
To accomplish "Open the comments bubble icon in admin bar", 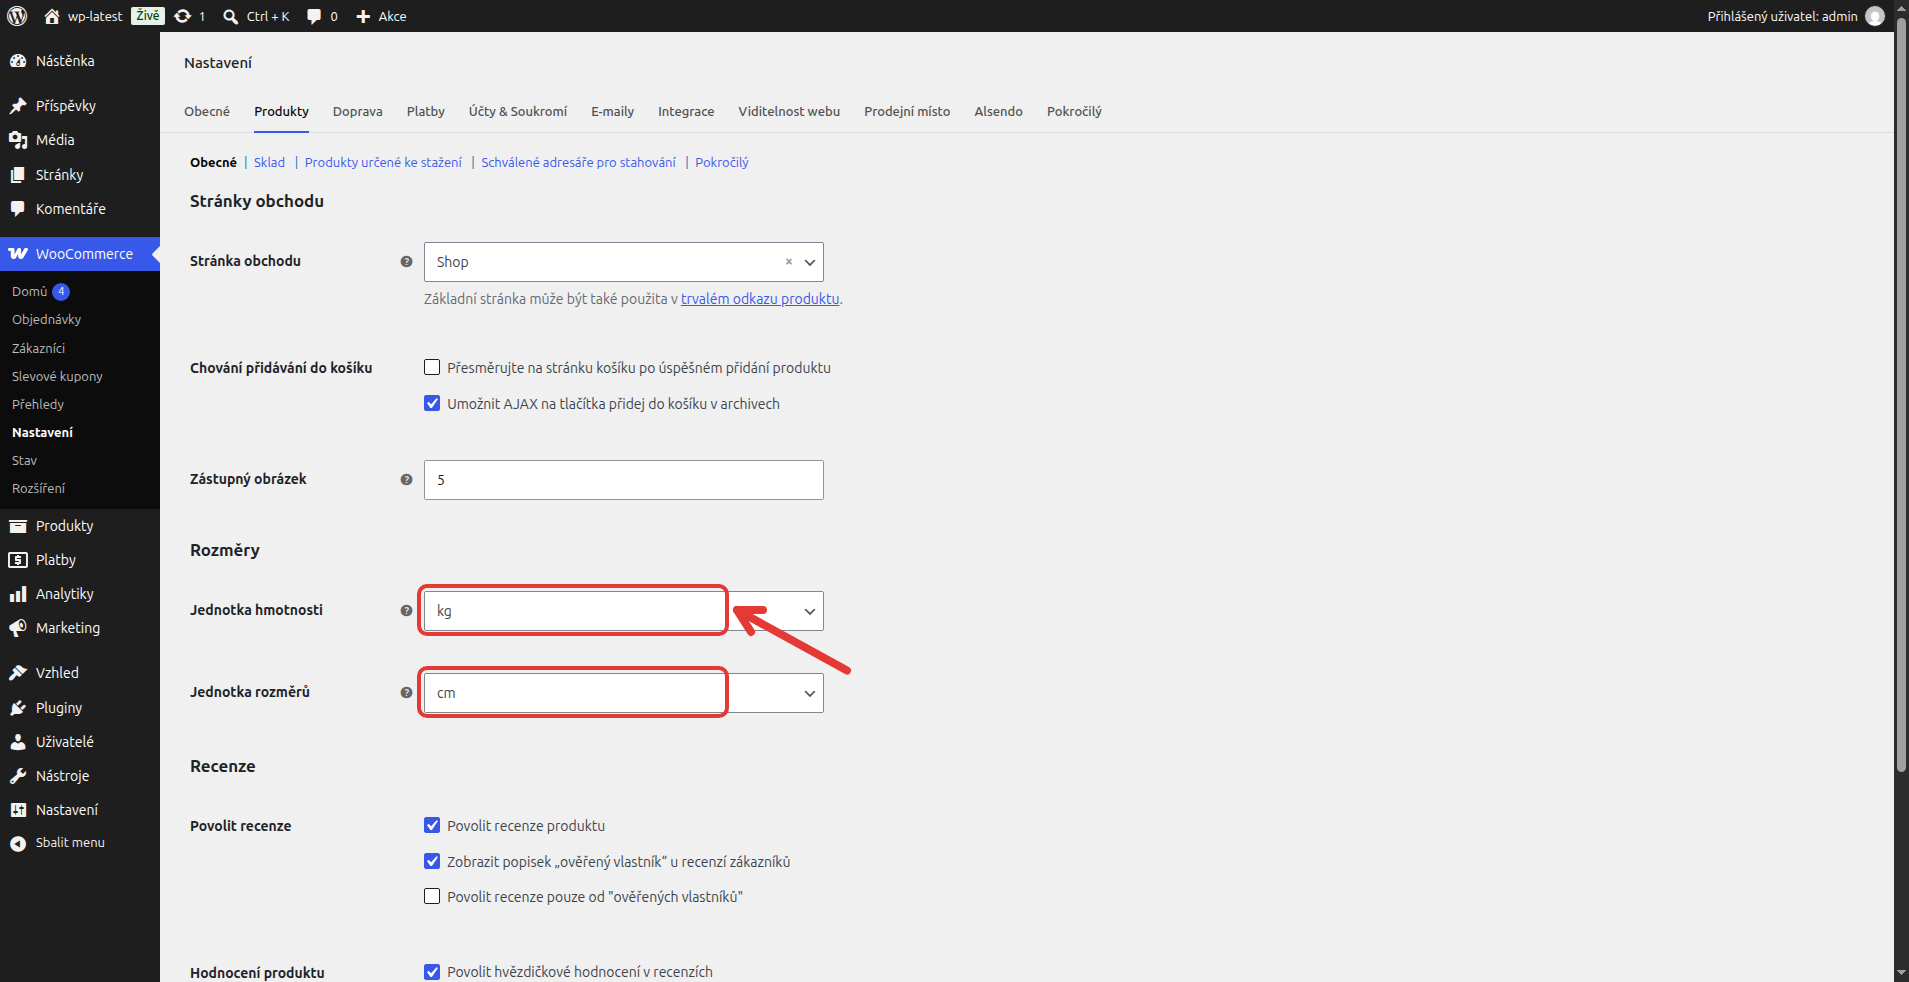I will (314, 16).
